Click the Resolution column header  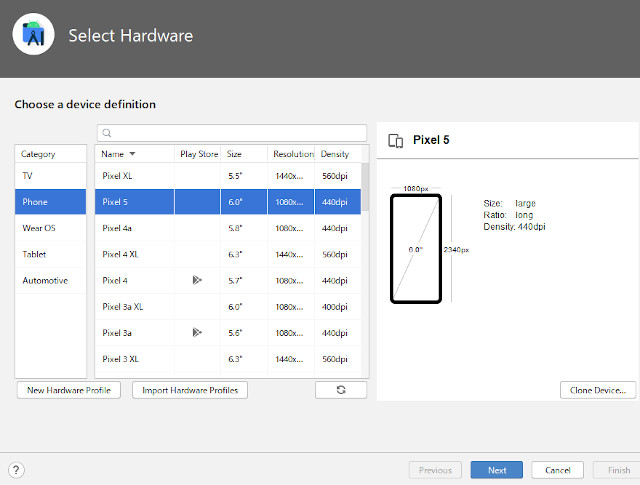pyautogui.click(x=291, y=154)
